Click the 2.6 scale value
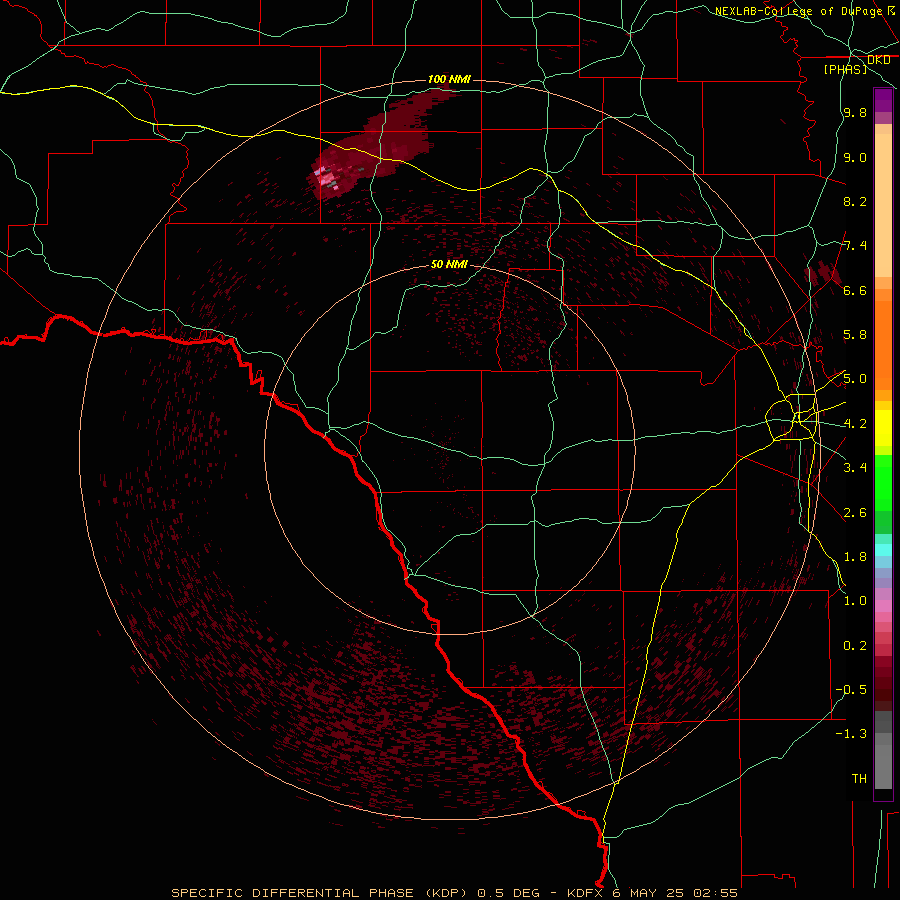900x900 pixels. coord(855,513)
